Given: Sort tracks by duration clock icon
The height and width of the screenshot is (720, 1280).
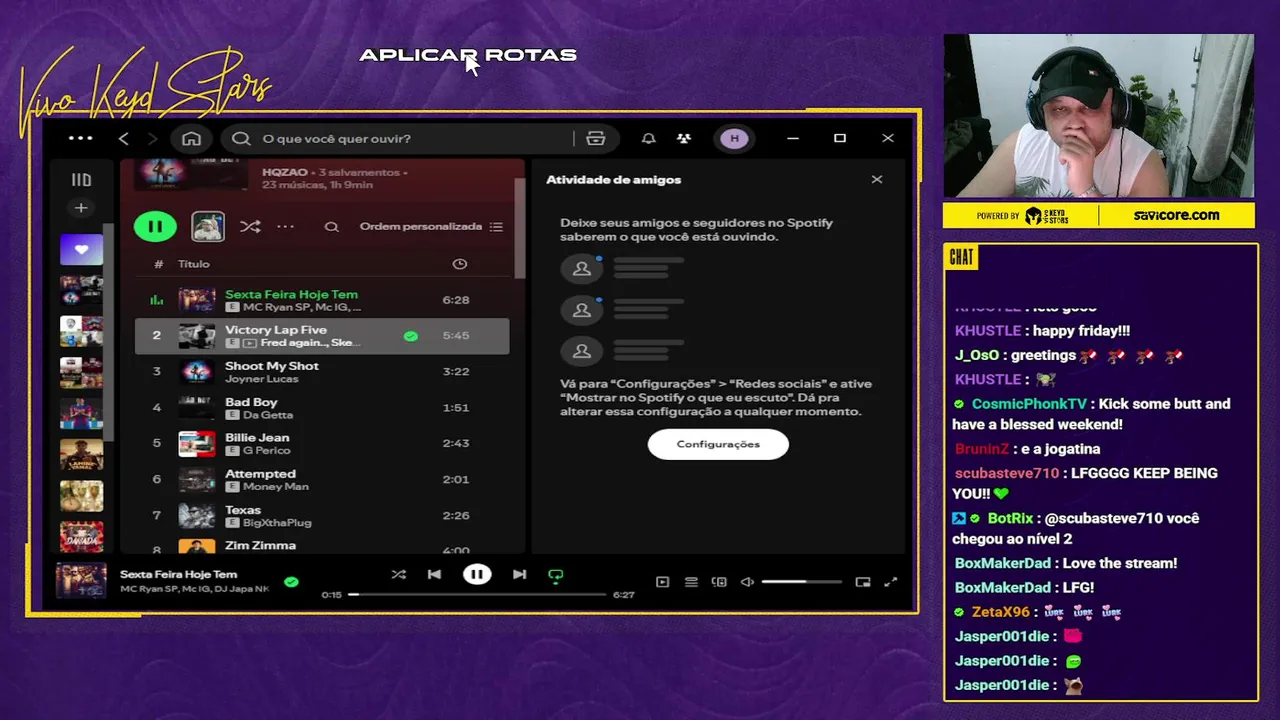Looking at the screenshot, I should pyautogui.click(x=460, y=264).
